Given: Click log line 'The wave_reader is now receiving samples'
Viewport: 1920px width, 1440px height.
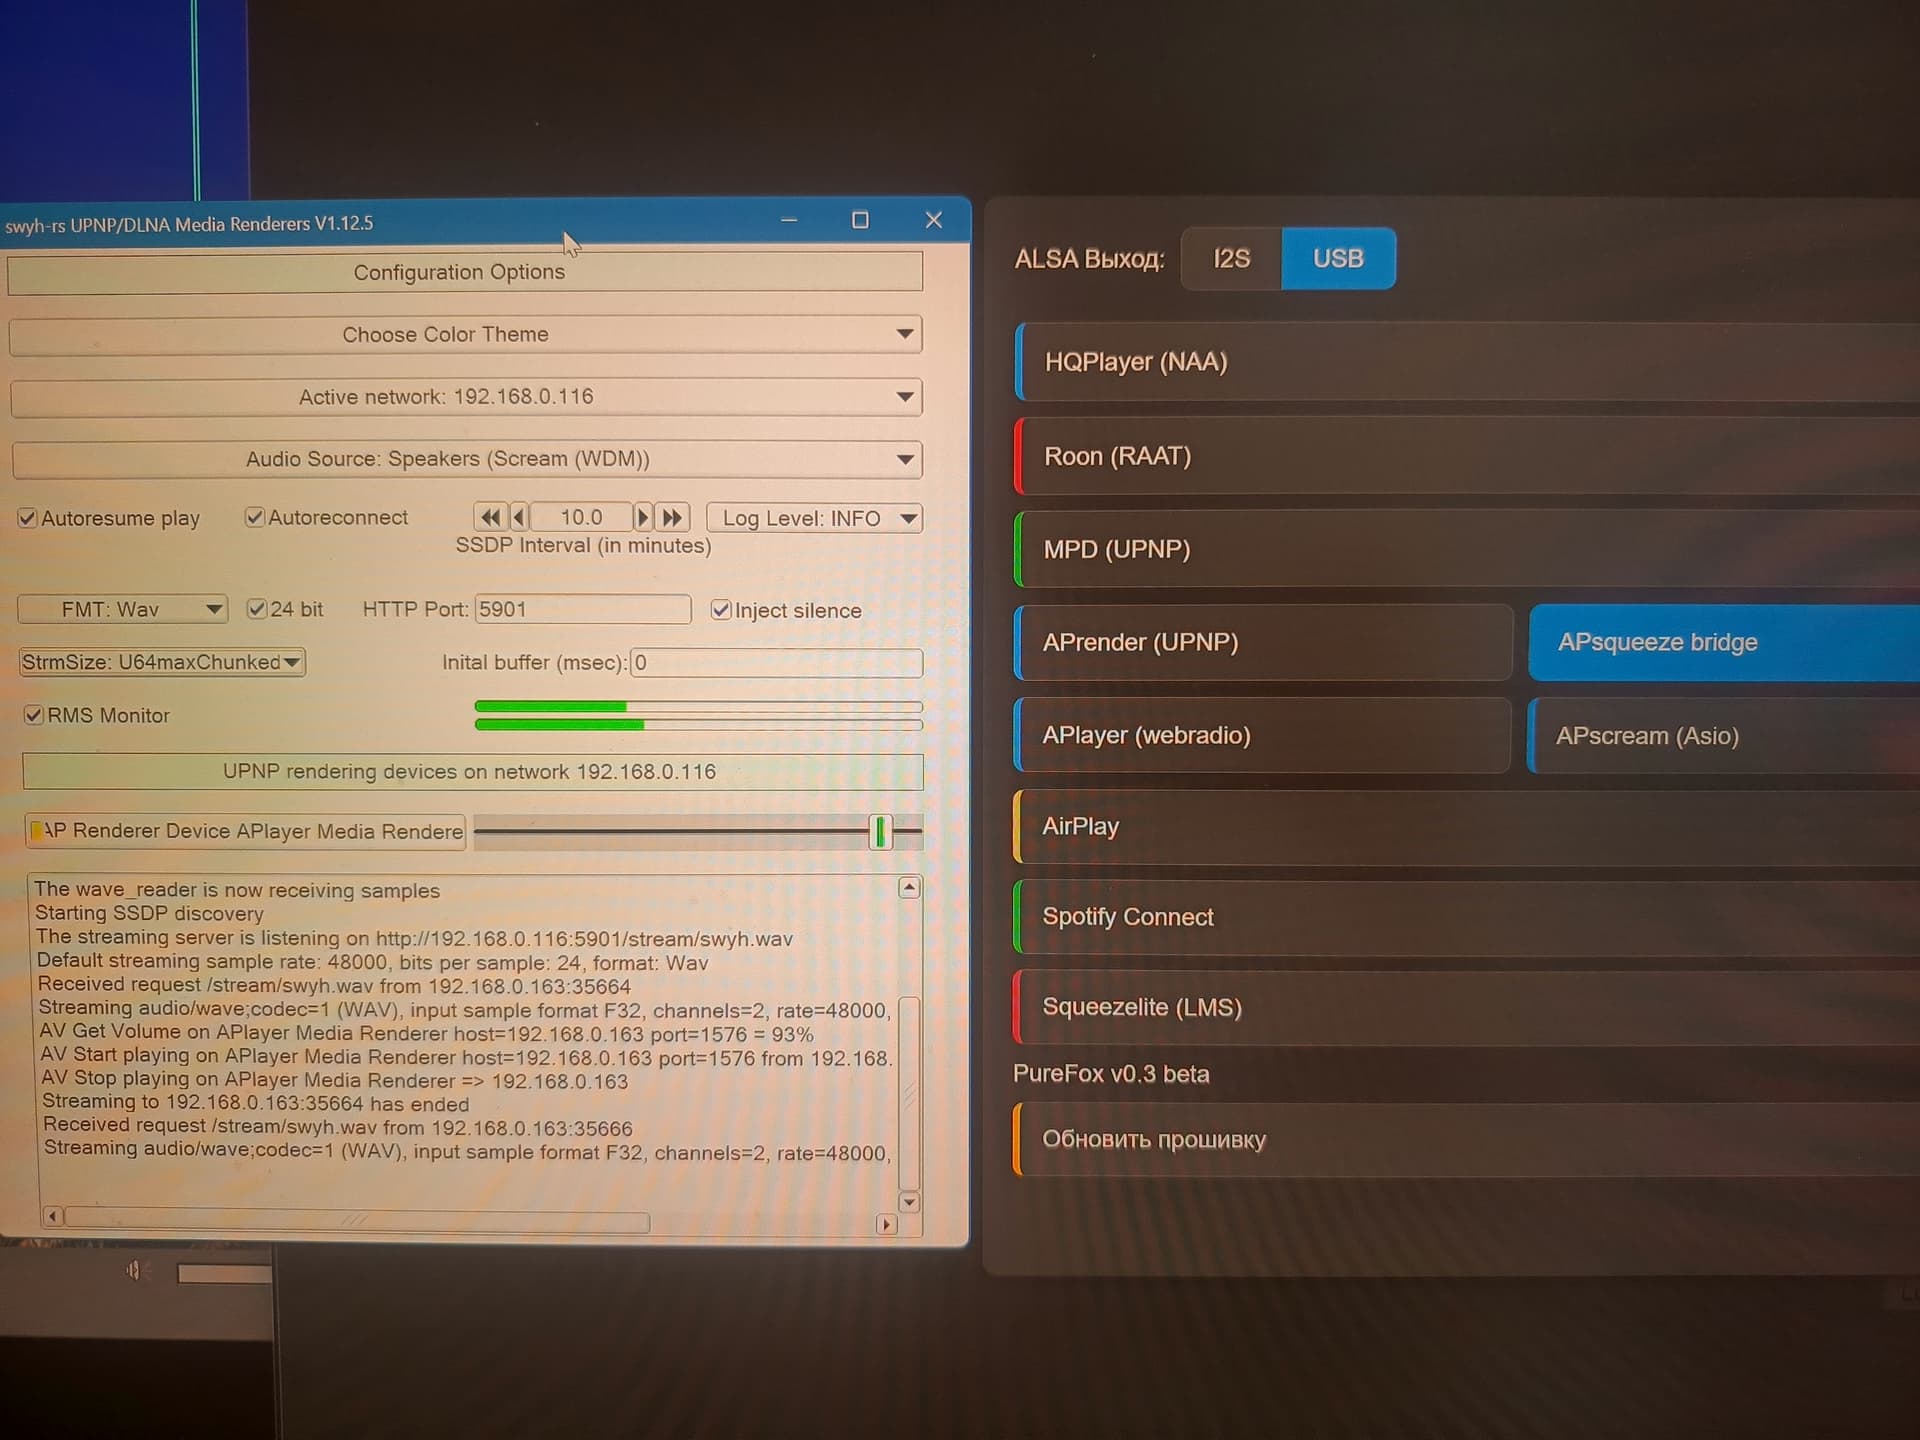Looking at the screenshot, I should pyautogui.click(x=237, y=890).
